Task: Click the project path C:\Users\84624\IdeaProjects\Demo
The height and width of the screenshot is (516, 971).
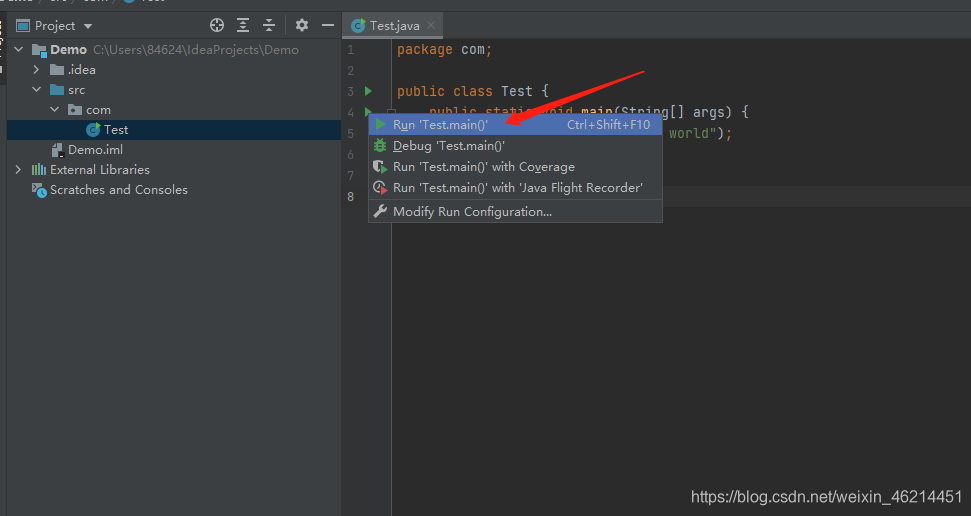Action: point(196,50)
